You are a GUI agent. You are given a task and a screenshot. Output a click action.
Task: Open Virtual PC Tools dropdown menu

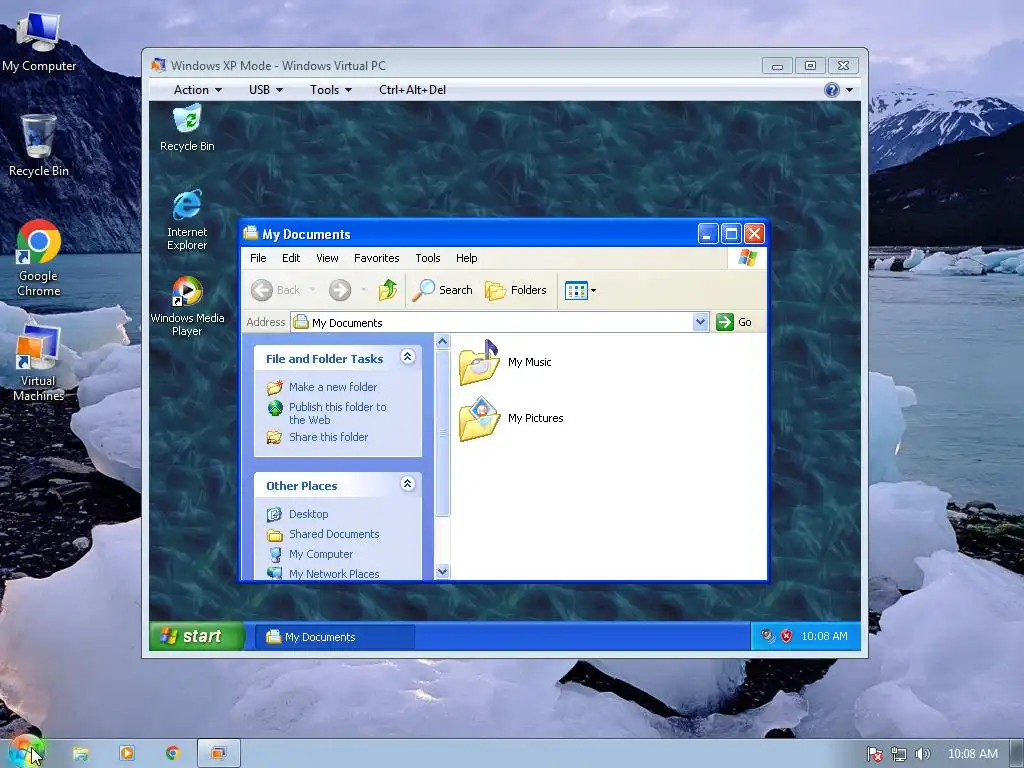pyautogui.click(x=330, y=89)
